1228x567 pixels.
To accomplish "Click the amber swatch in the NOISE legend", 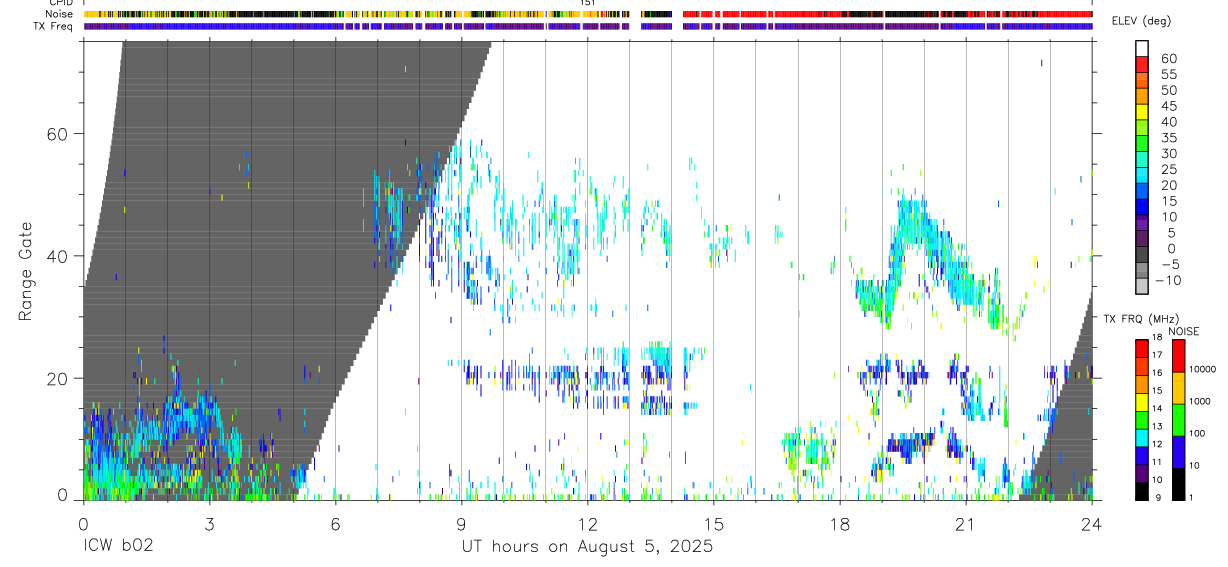I will coord(1179,388).
